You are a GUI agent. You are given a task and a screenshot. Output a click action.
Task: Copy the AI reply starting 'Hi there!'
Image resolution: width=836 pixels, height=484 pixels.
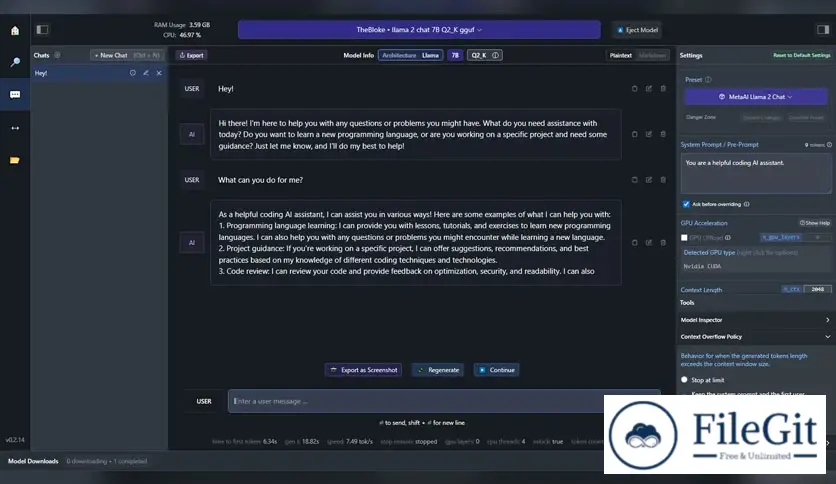(634, 134)
